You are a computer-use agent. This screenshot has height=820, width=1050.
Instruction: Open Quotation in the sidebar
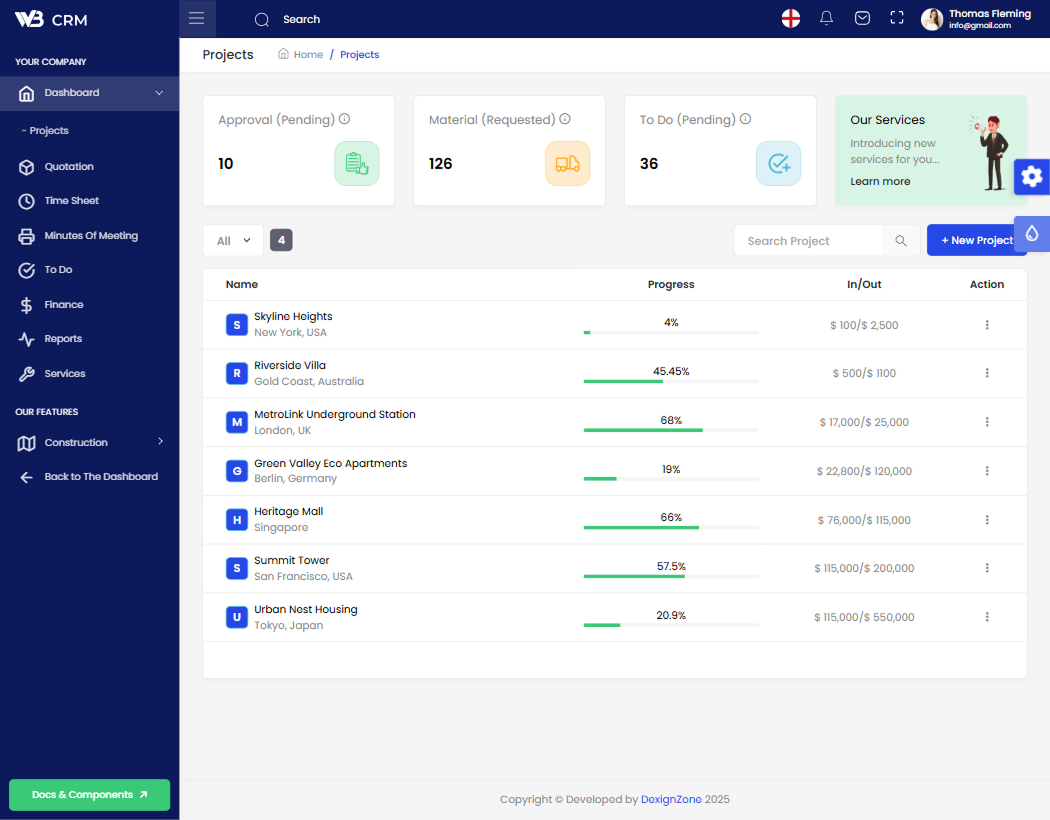69,167
